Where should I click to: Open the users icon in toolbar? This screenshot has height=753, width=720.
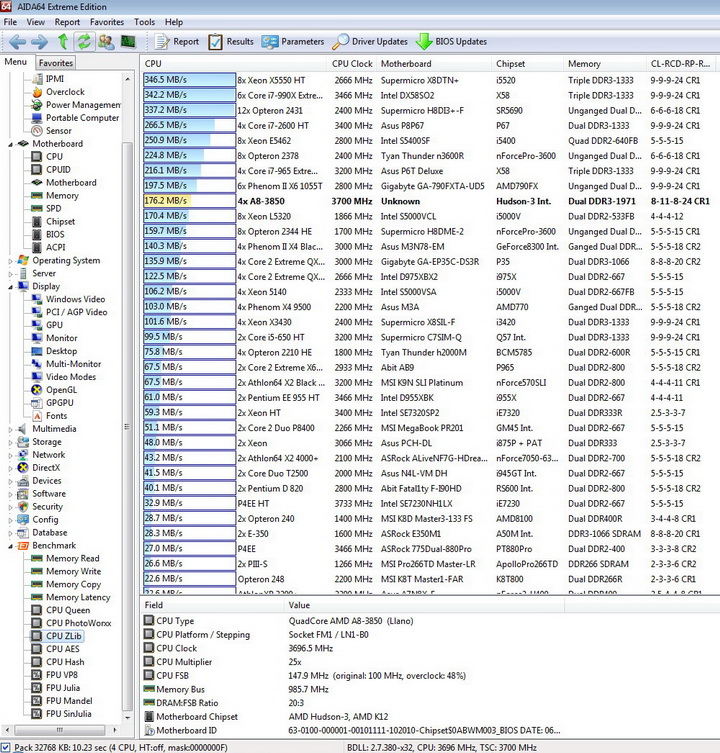click(106, 42)
